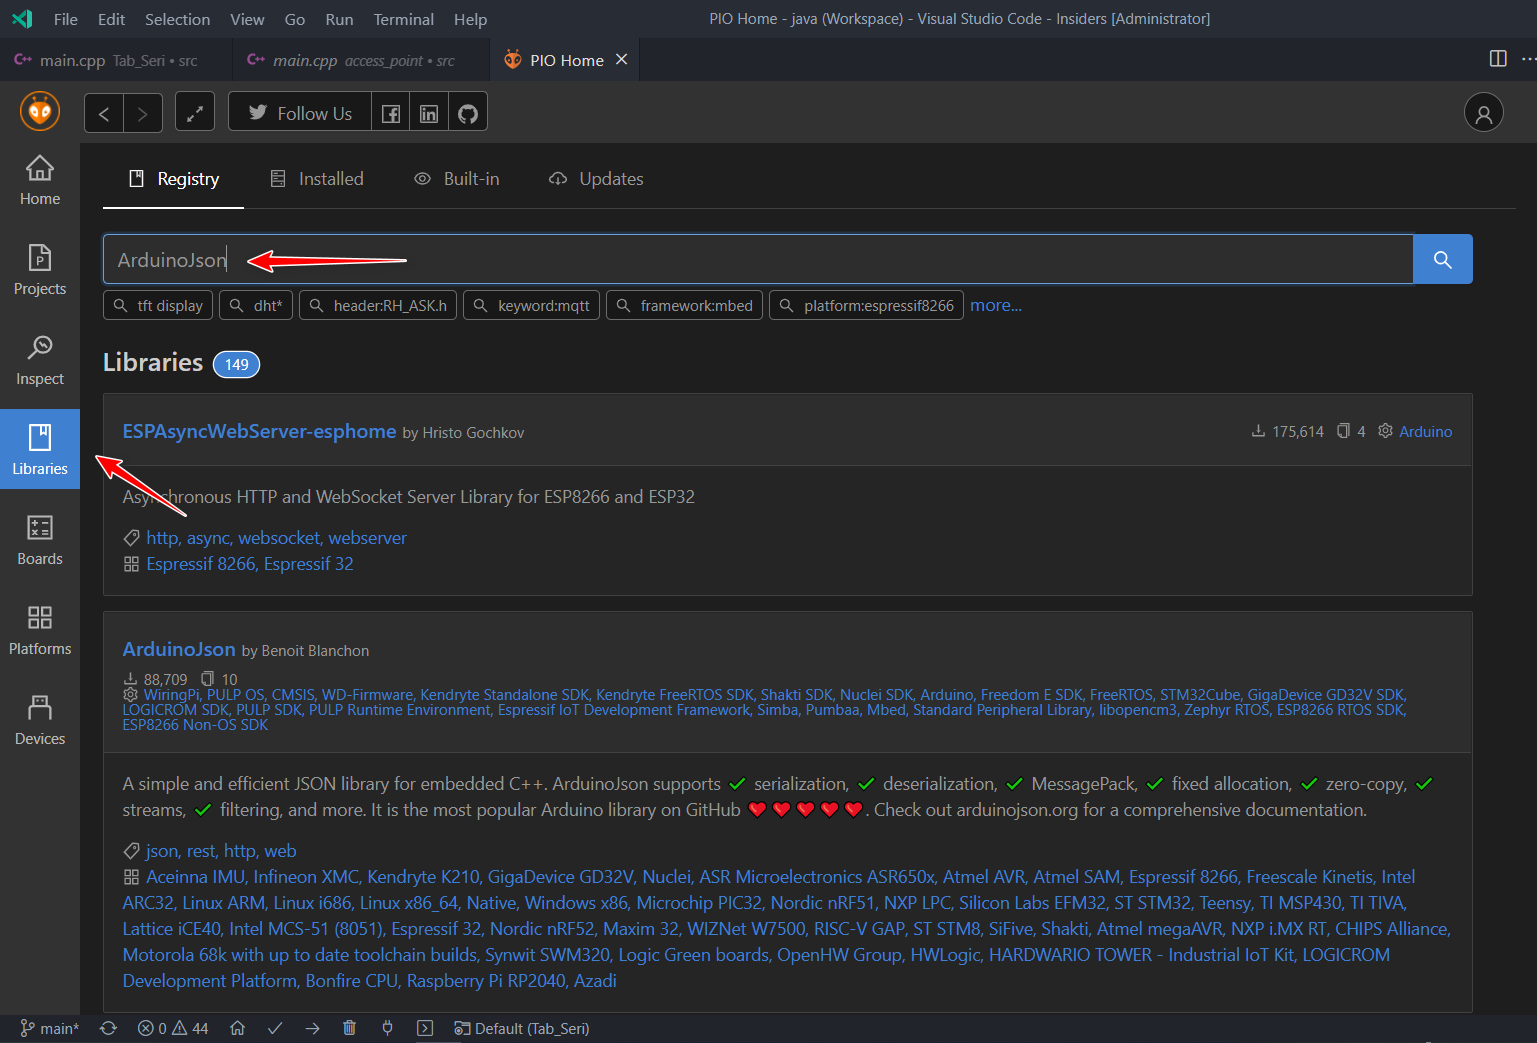The image size is (1537, 1043).
Task: Open the Inspect section in sidebar
Action: click(x=40, y=360)
